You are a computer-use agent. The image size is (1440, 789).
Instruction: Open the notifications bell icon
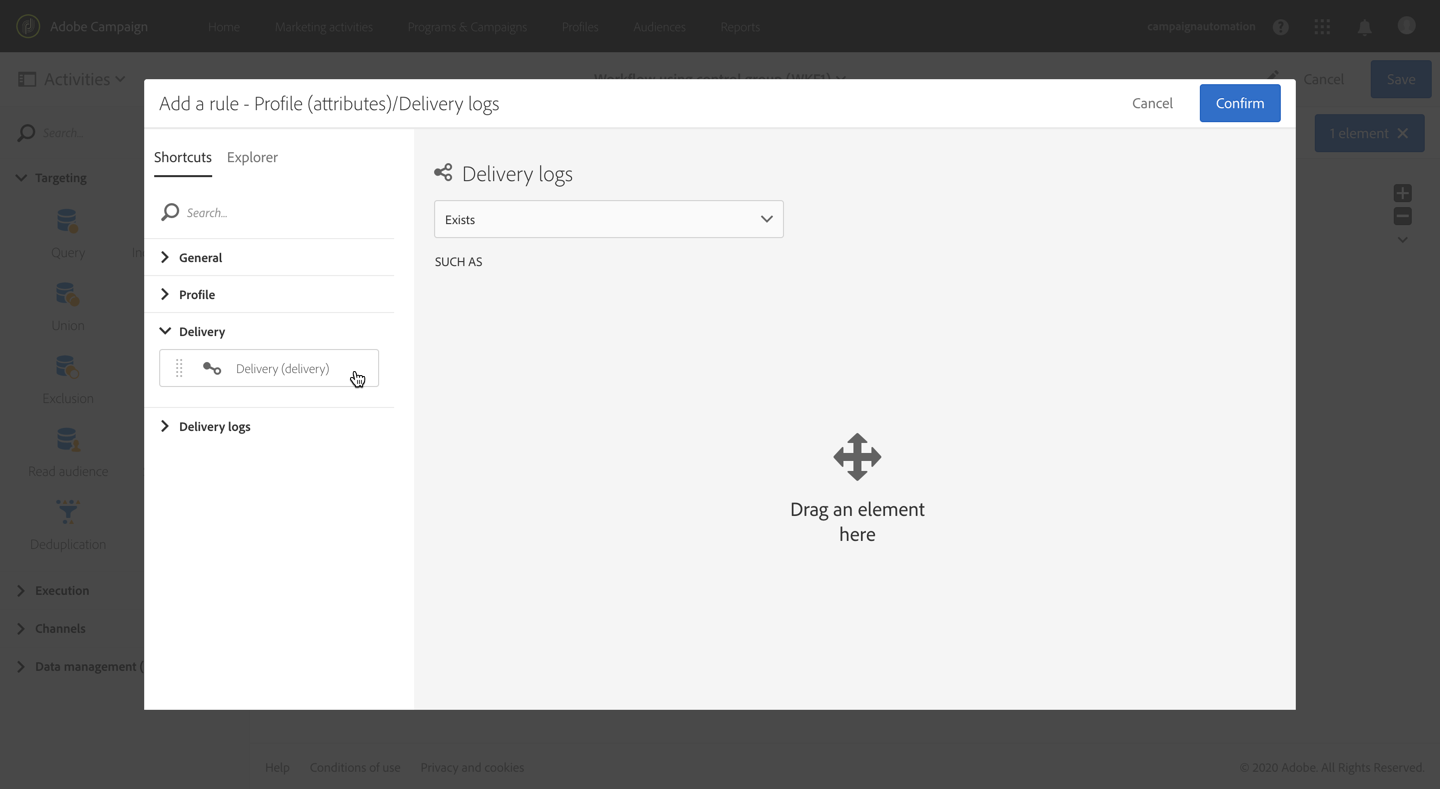(x=1364, y=27)
